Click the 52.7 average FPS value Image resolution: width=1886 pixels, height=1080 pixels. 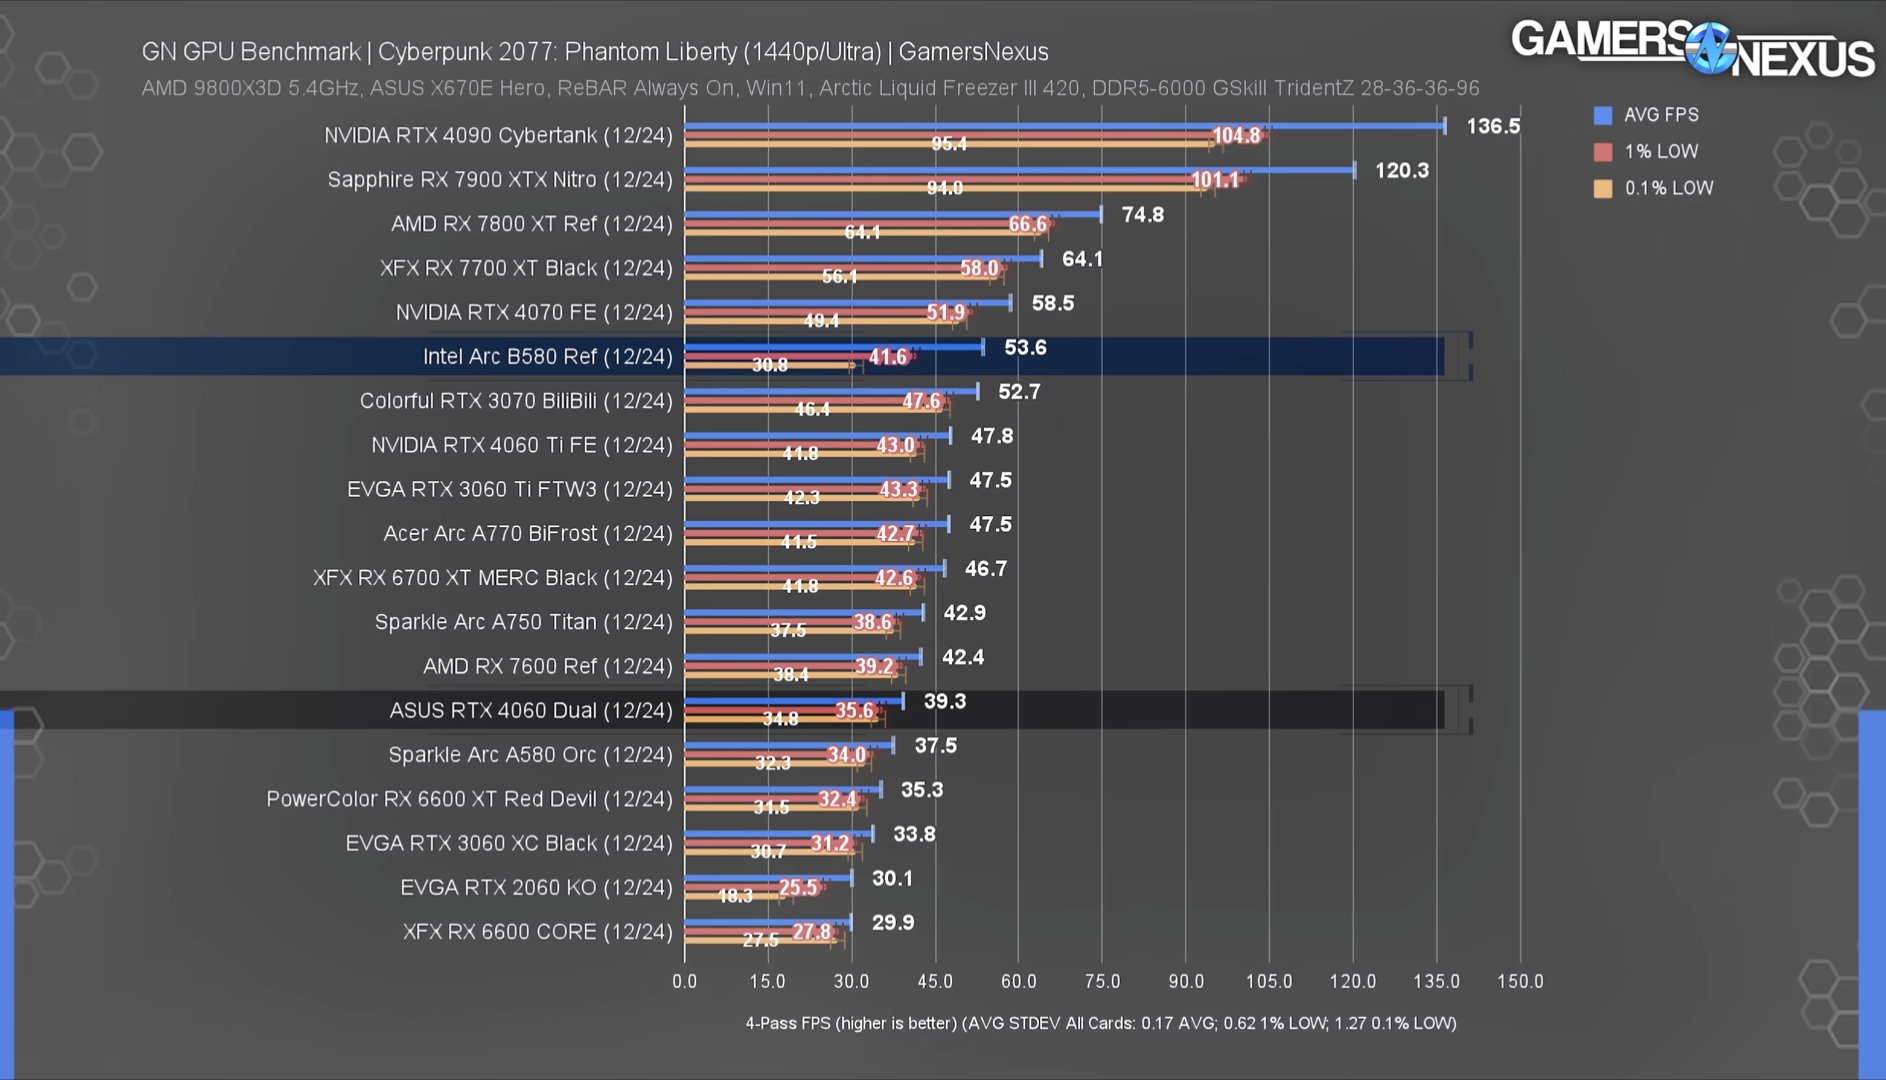tap(1019, 391)
